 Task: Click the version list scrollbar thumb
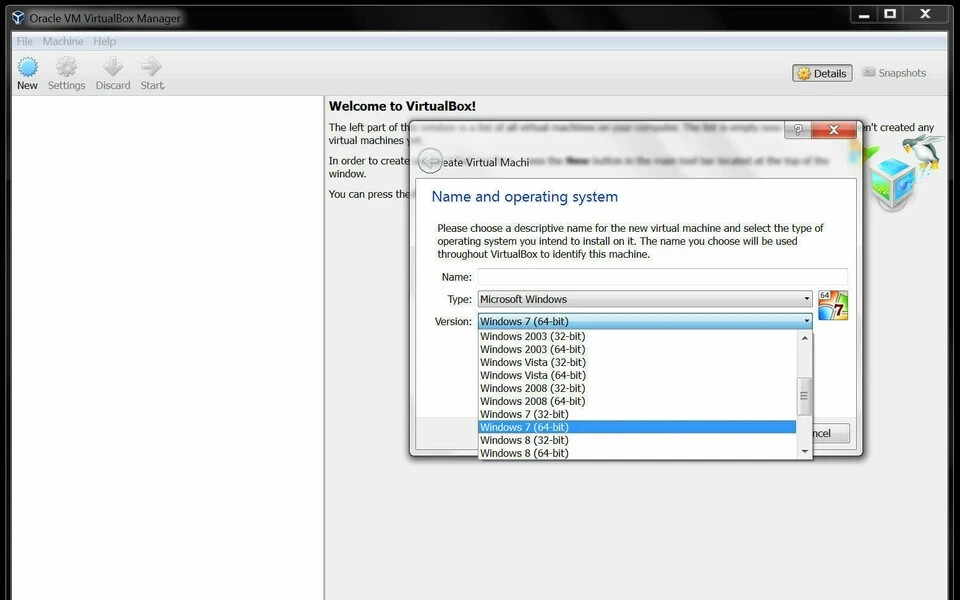[x=804, y=396]
